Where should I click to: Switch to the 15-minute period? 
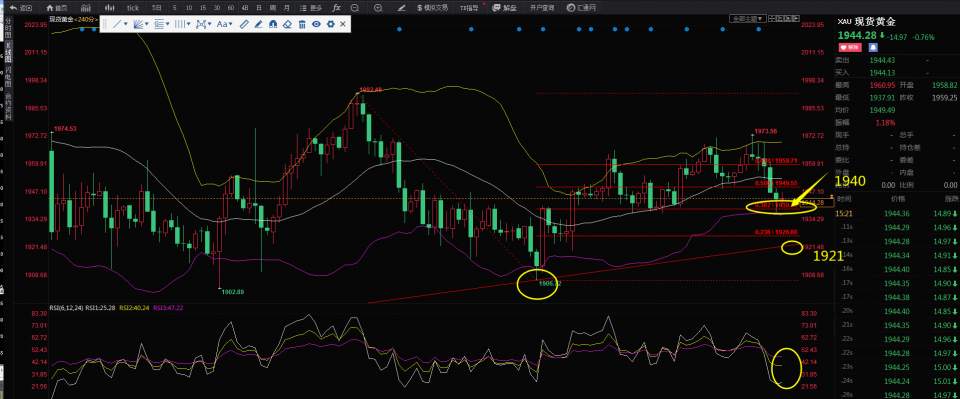point(203,8)
